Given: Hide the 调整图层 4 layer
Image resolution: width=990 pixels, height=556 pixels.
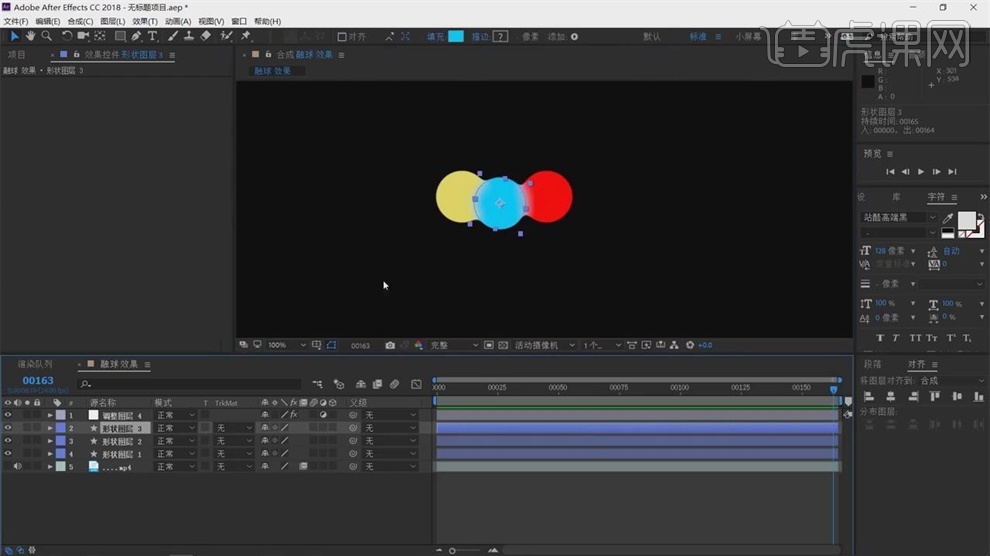Looking at the screenshot, I should click(8, 415).
